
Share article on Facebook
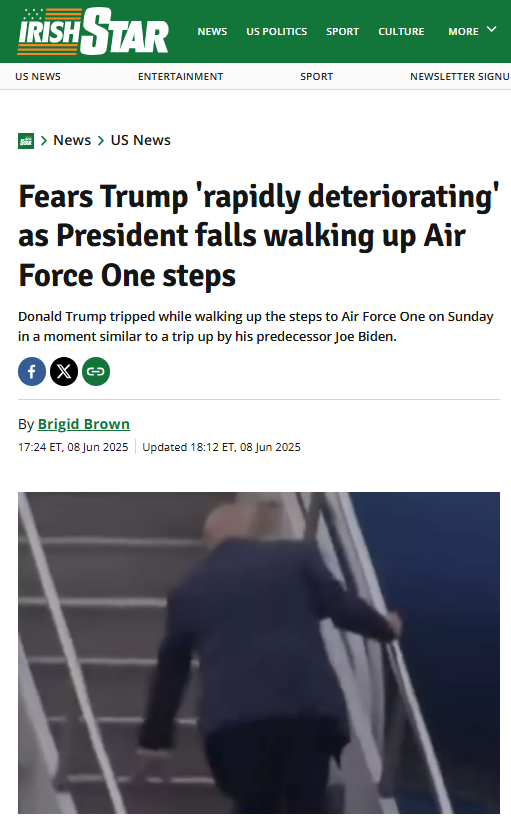coord(32,372)
